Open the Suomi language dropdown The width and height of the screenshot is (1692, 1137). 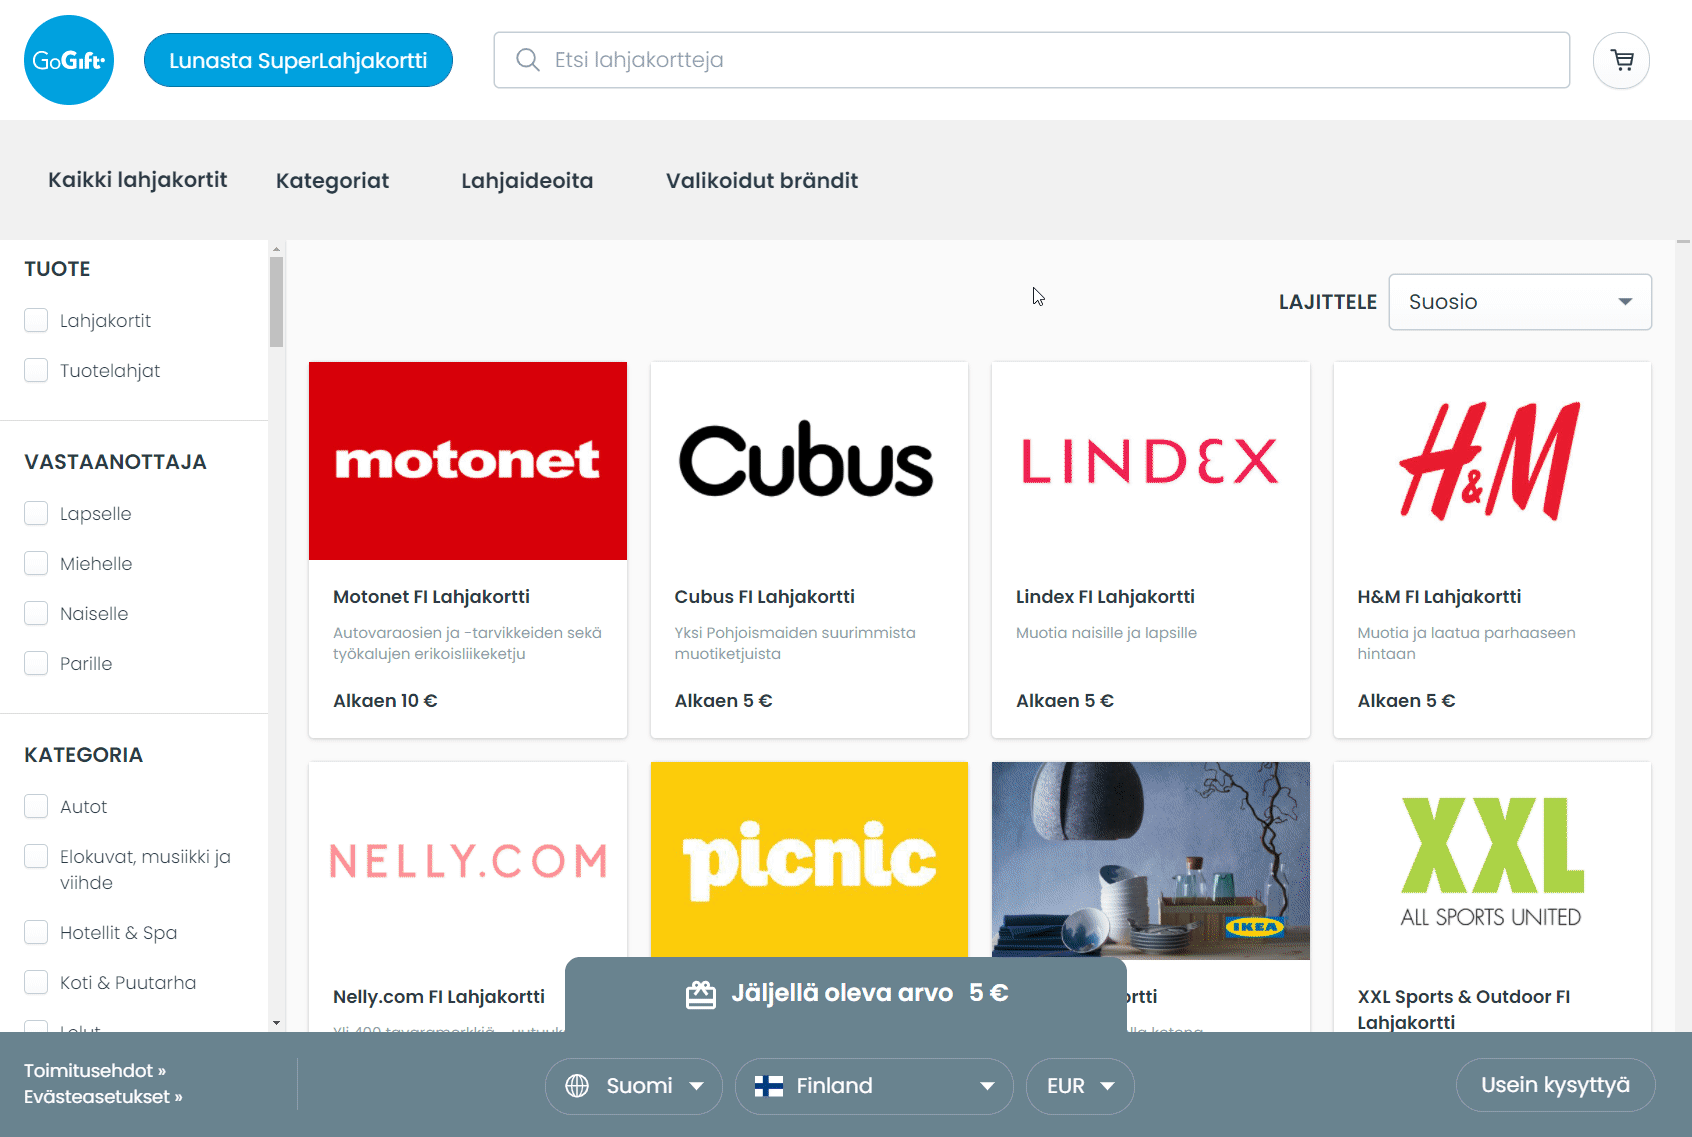(634, 1086)
